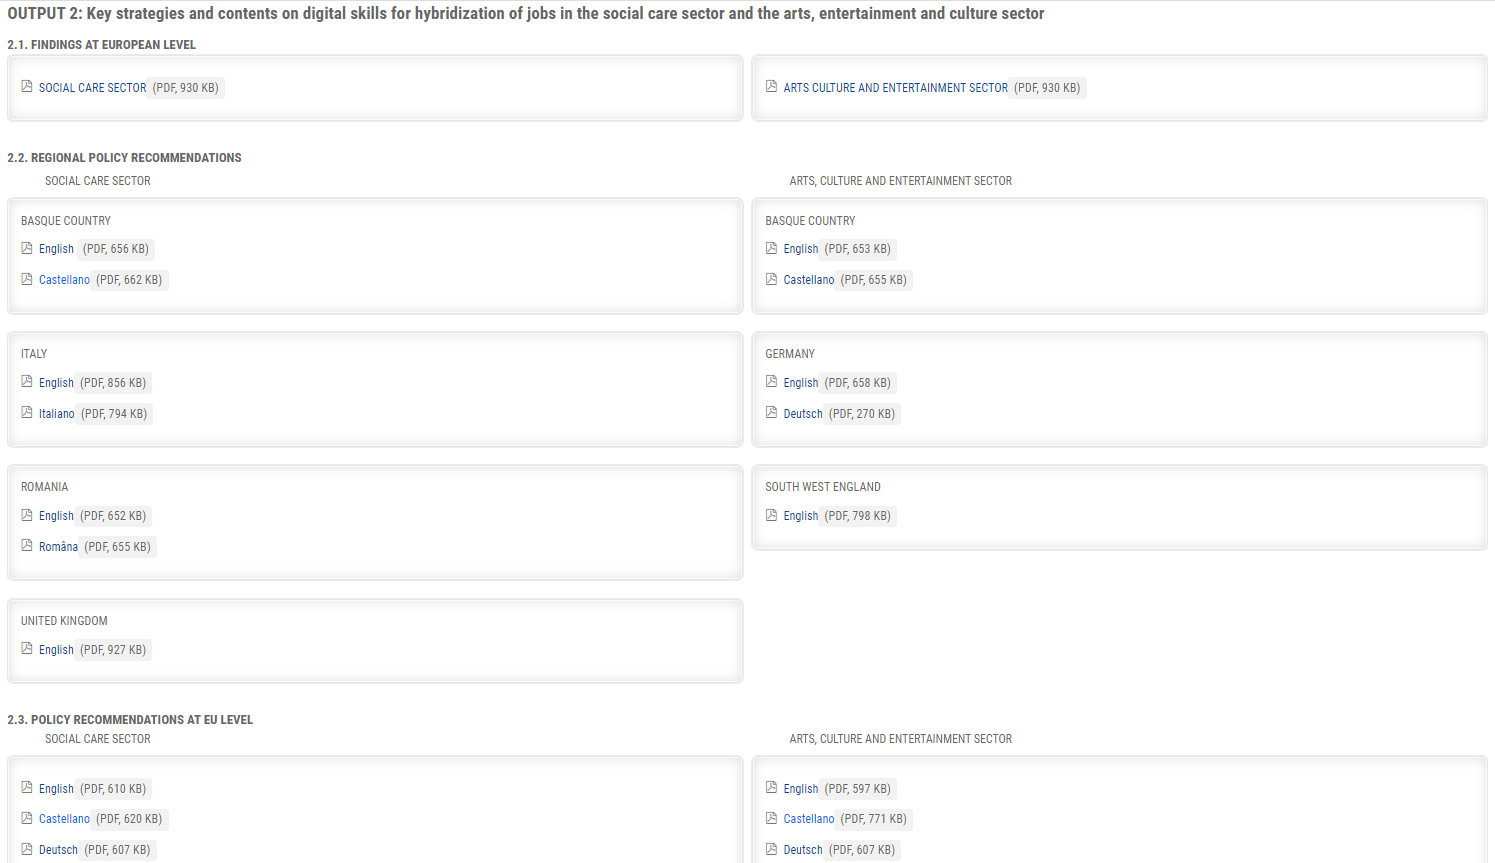The height and width of the screenshot is (863, 1495).
Task: Click PDF icon beside Castellano in social care Basque Country
Action: coord(27,280)
